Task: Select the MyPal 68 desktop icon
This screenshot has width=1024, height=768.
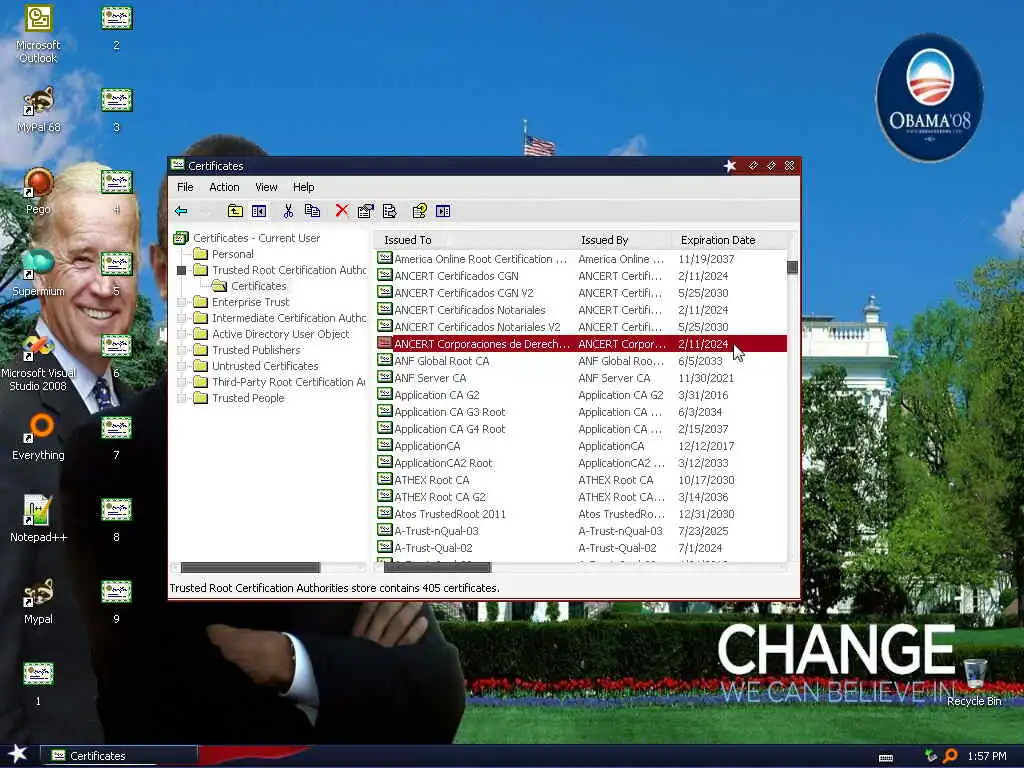Action: (38, 110)
